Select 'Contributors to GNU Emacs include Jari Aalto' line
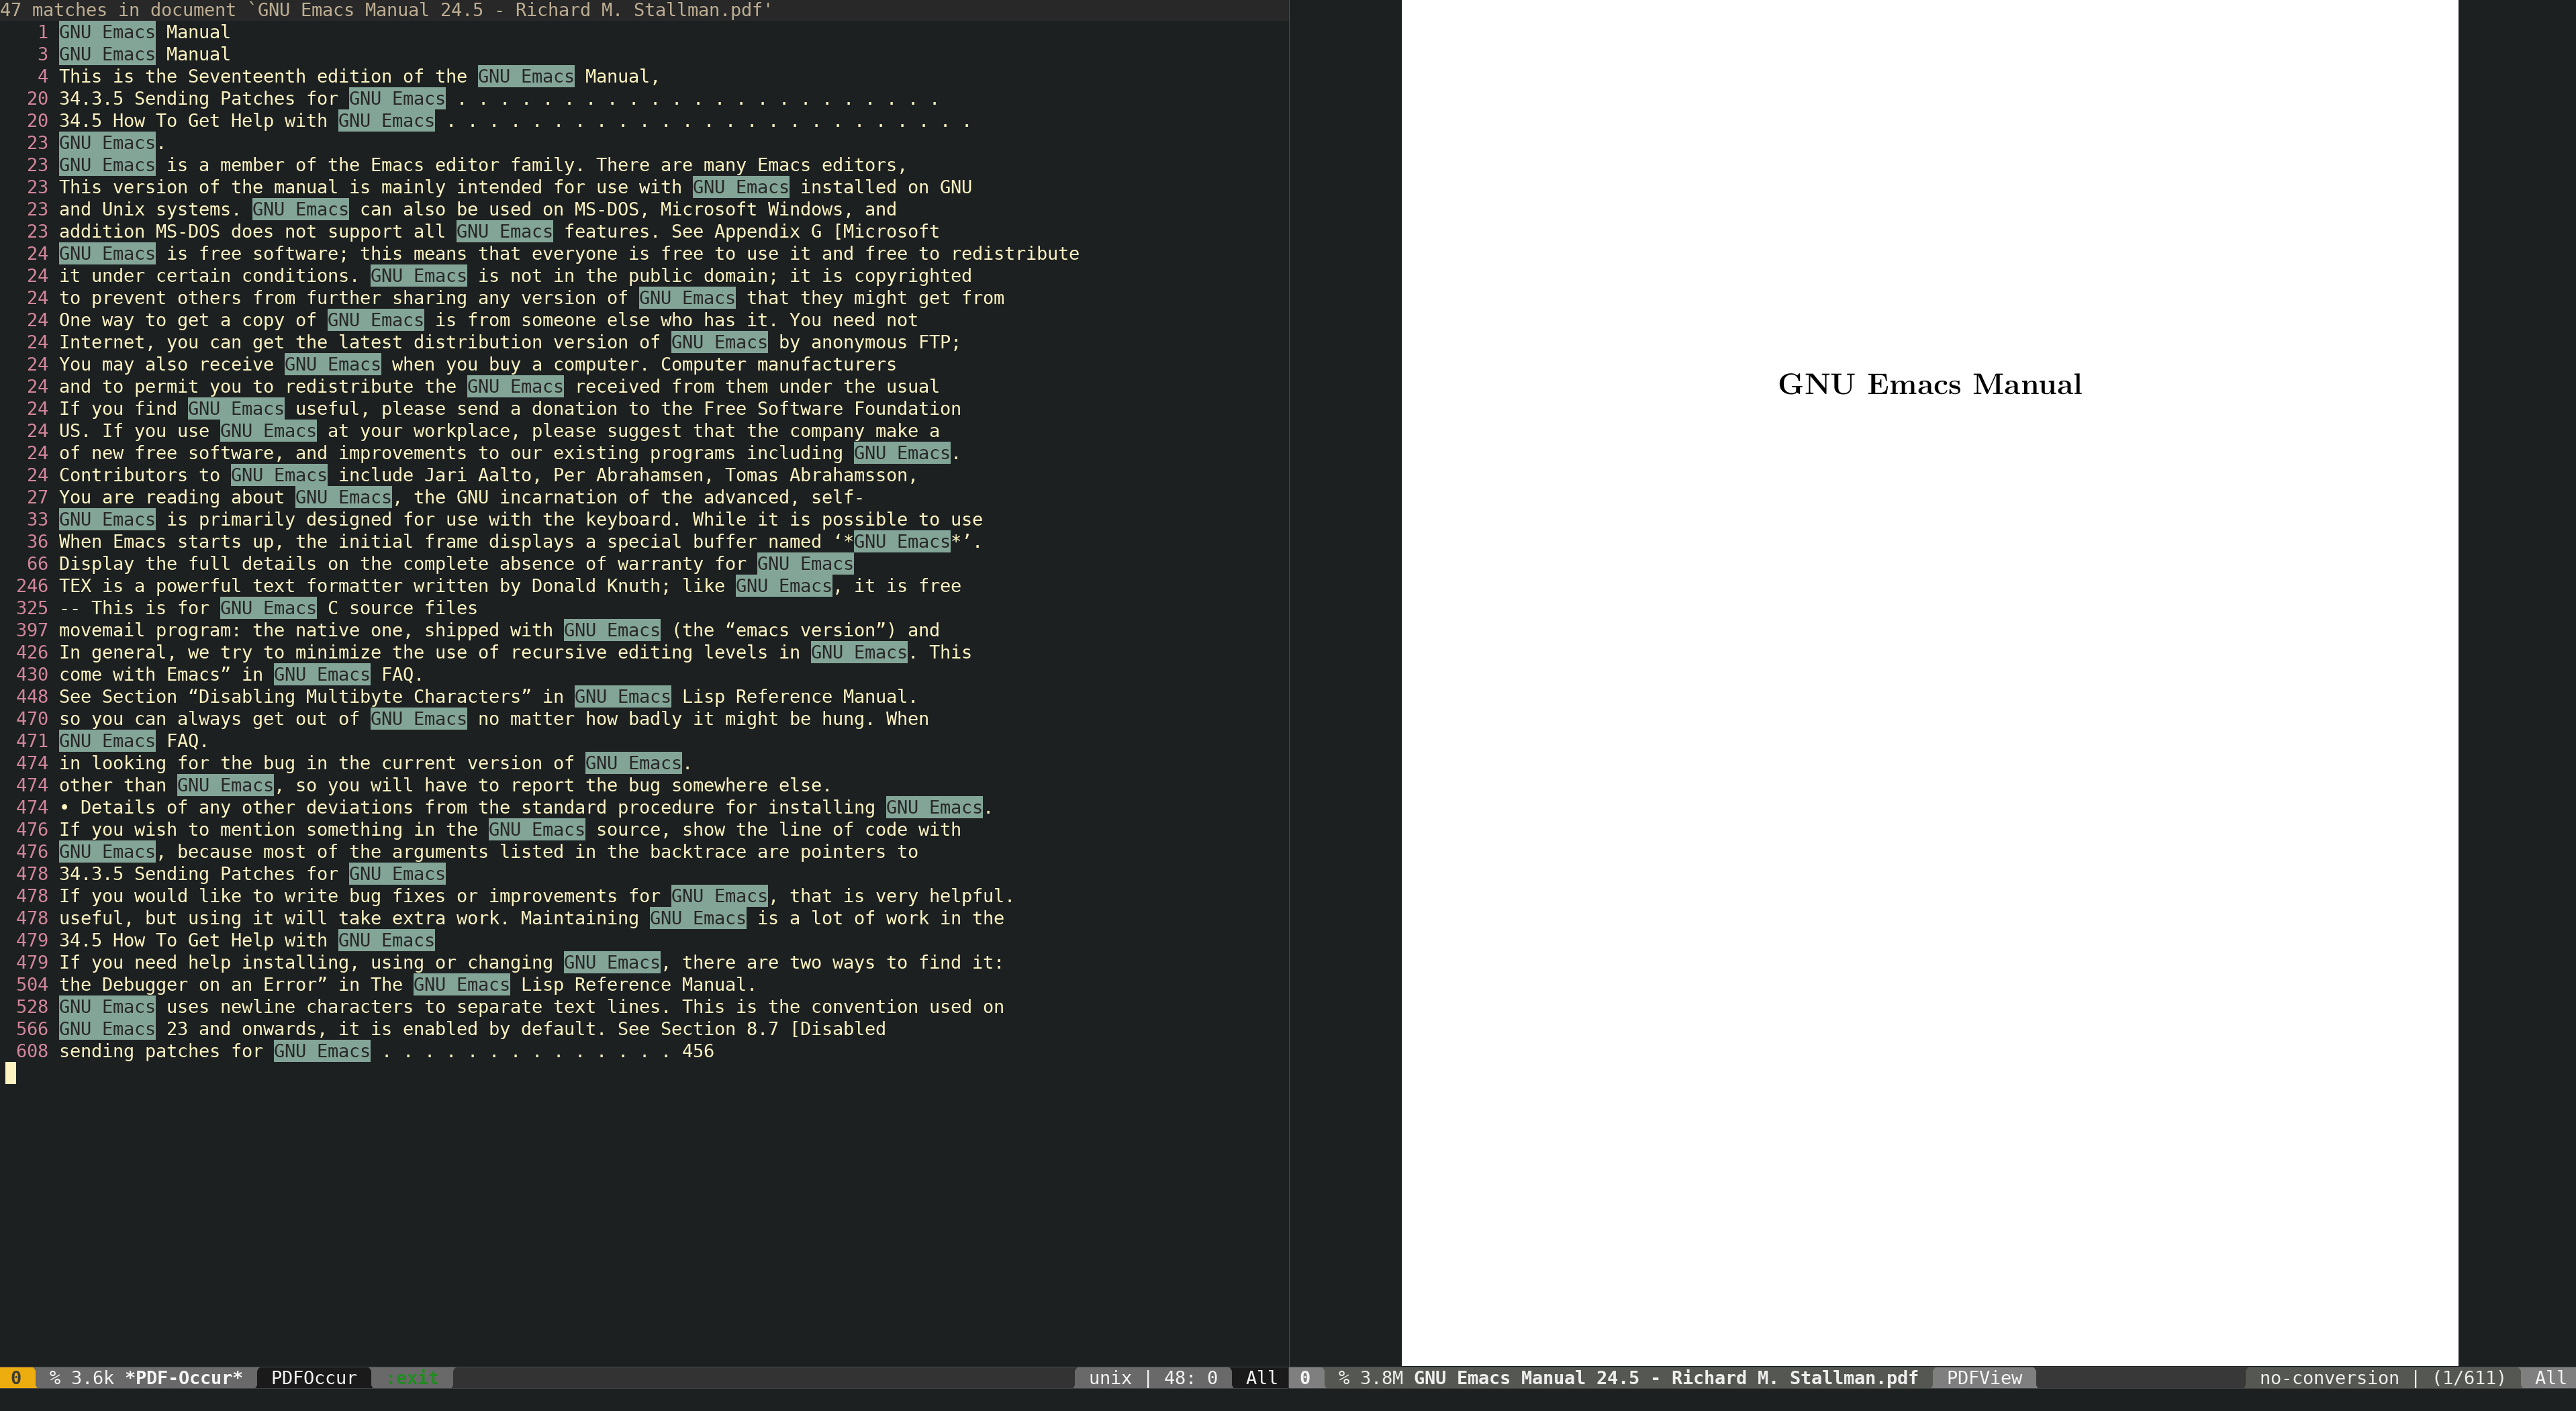The image size is (2576, 1411). click(488, 475)
